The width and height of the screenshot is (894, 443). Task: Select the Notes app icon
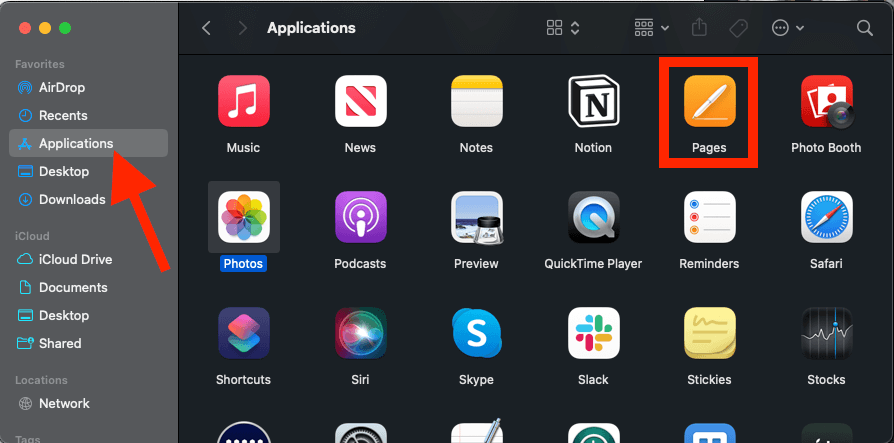click(477, 101)
